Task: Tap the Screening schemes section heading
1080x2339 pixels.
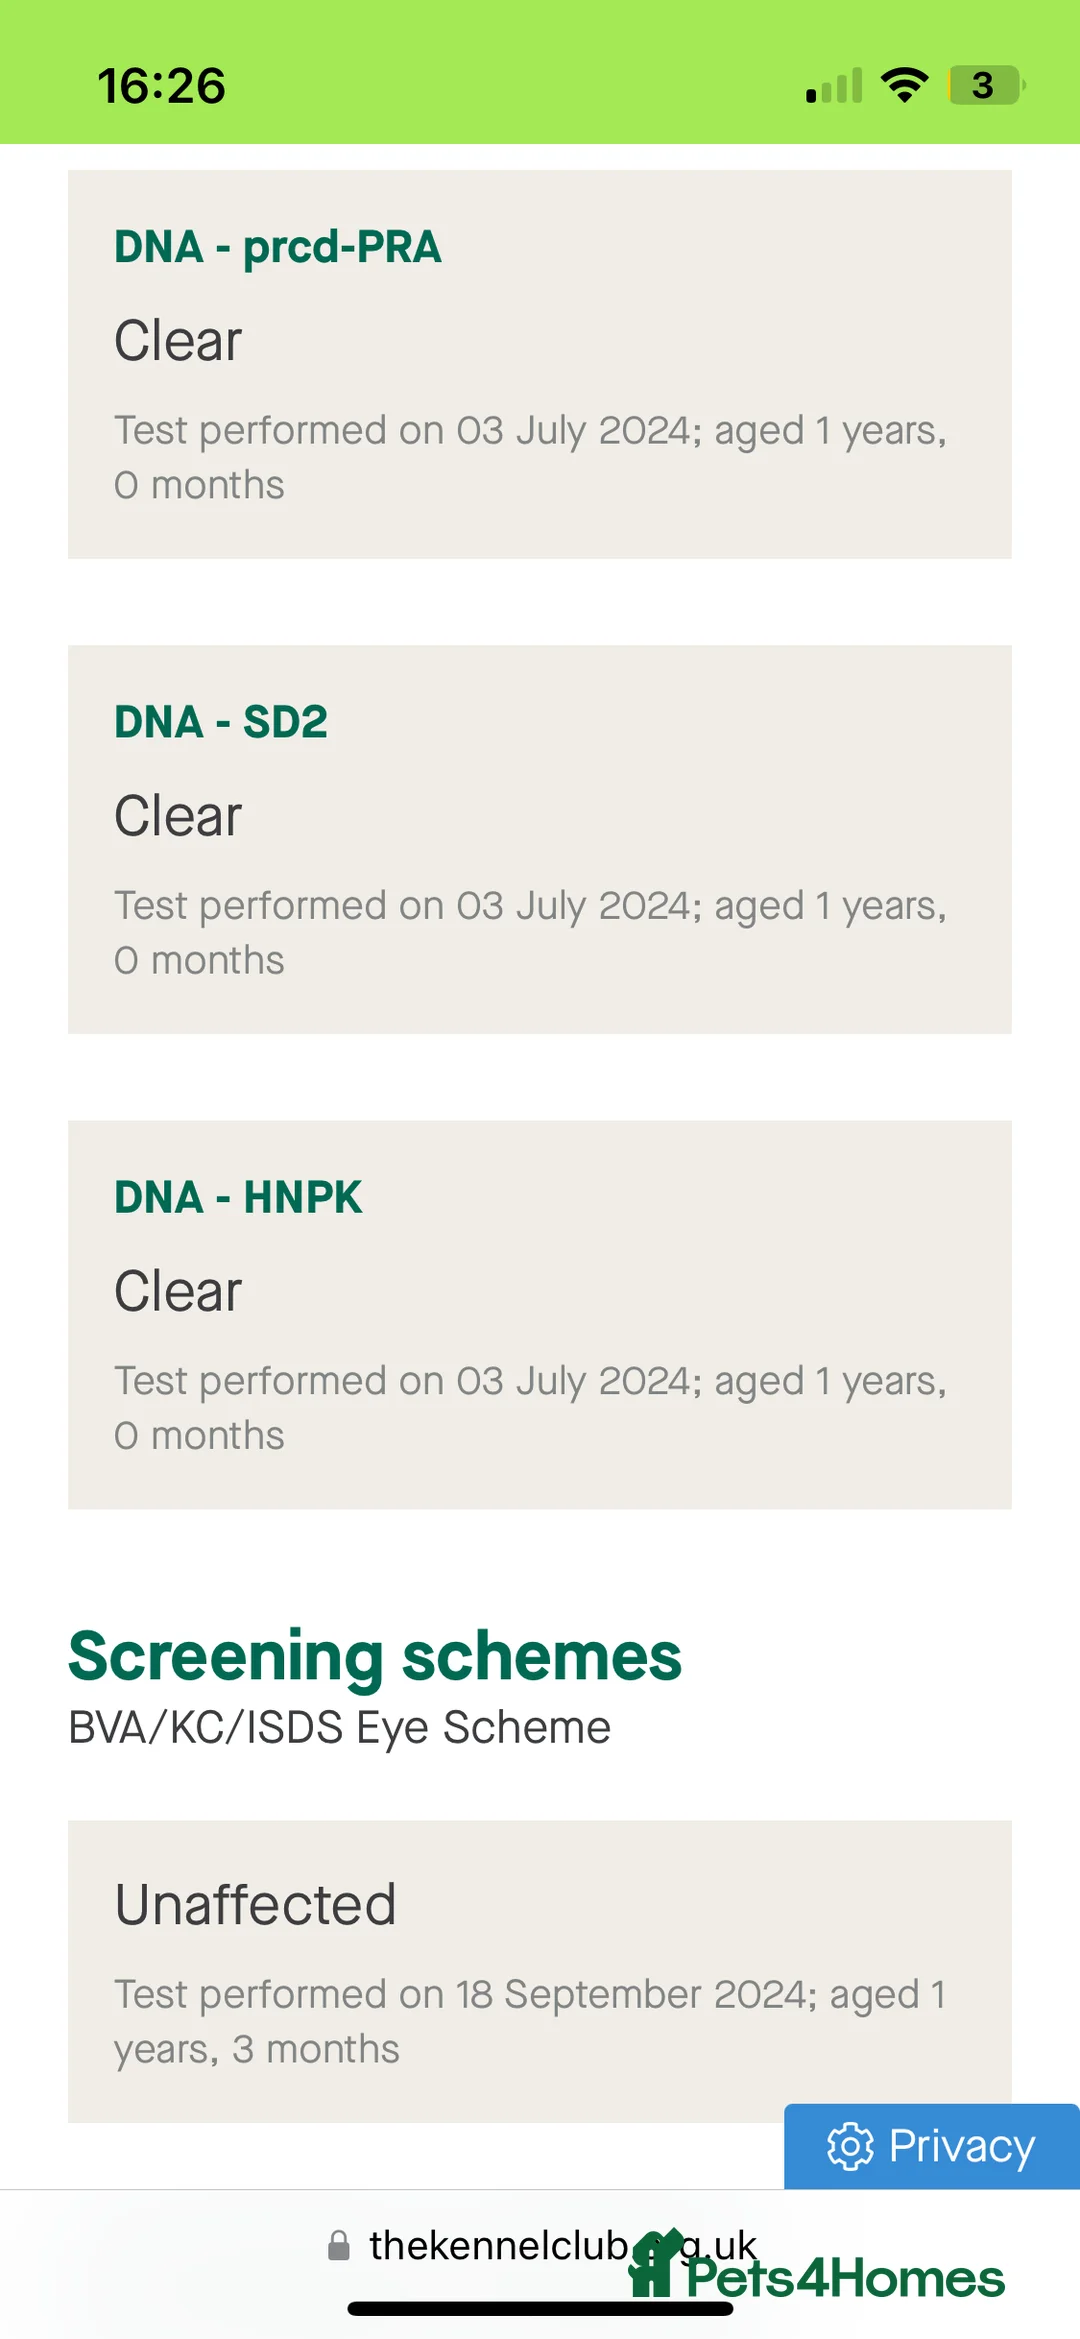Action: [374, 1656]
